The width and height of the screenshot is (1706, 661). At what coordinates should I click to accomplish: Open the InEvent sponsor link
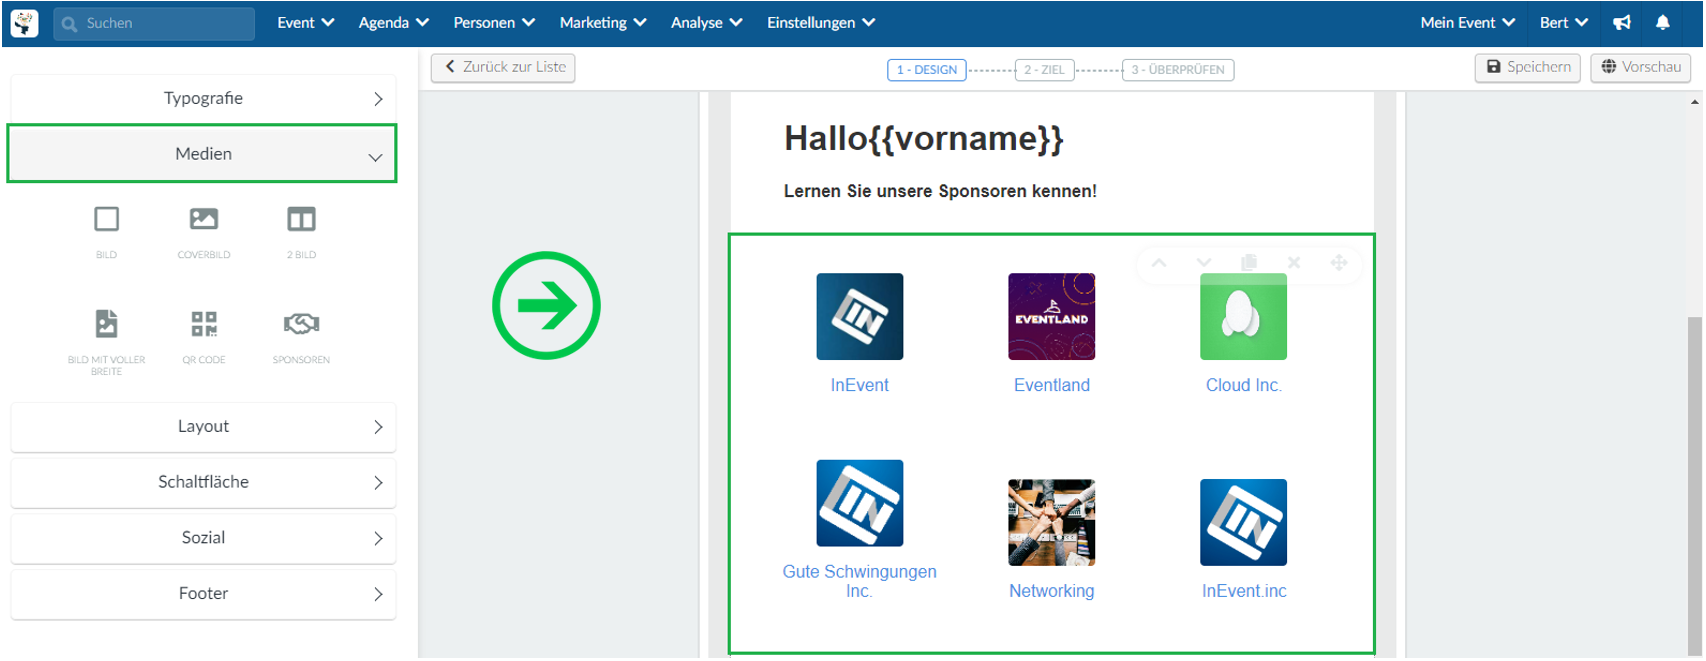tap(860, 385)
